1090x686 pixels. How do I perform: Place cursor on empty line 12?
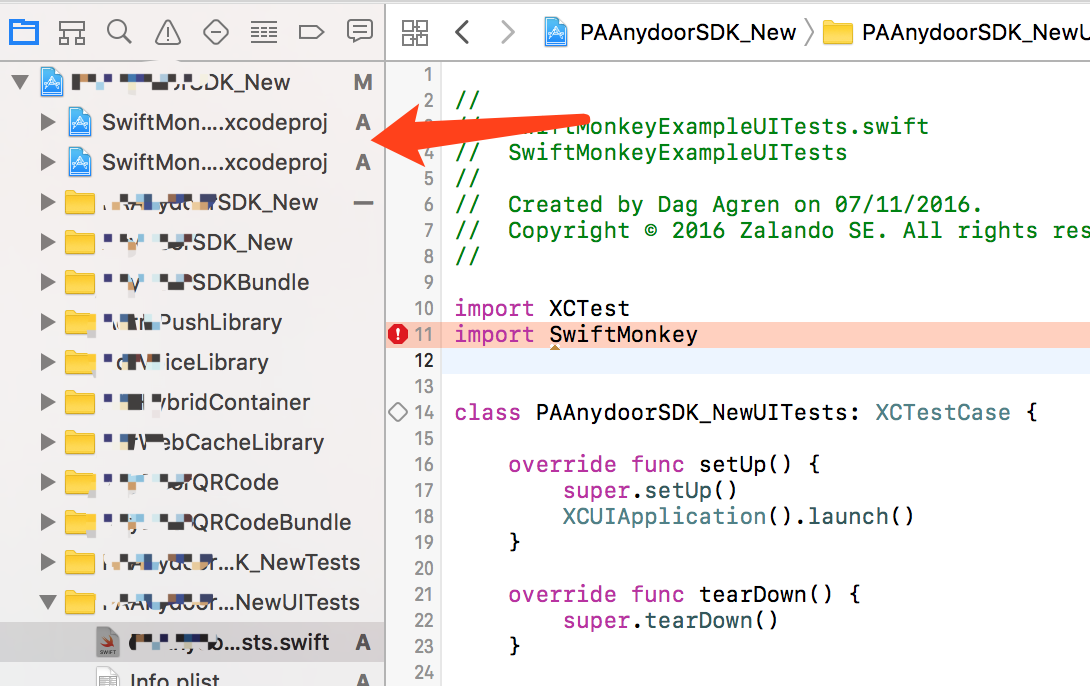click(765, 361)
